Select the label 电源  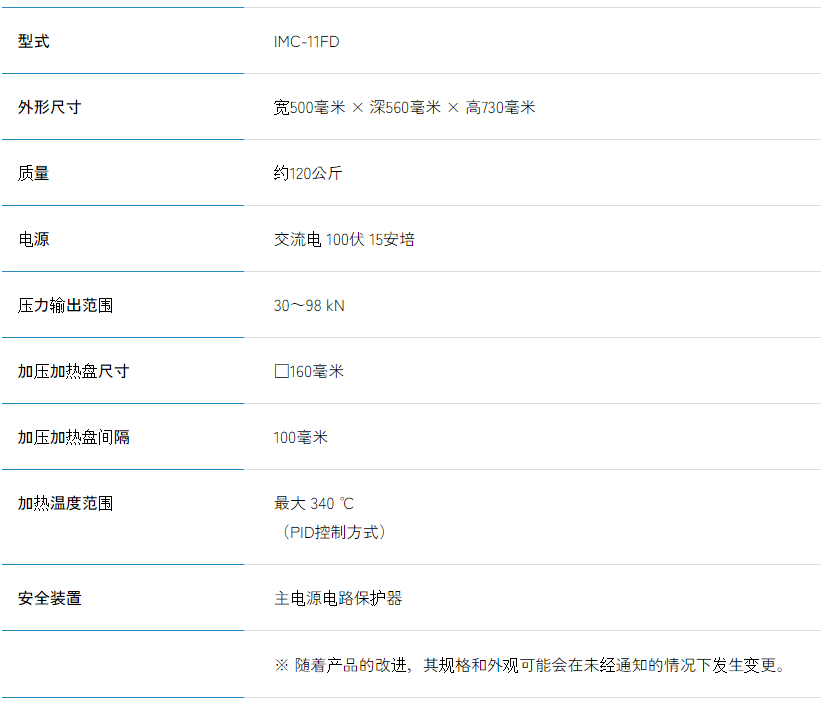[34, 239]
